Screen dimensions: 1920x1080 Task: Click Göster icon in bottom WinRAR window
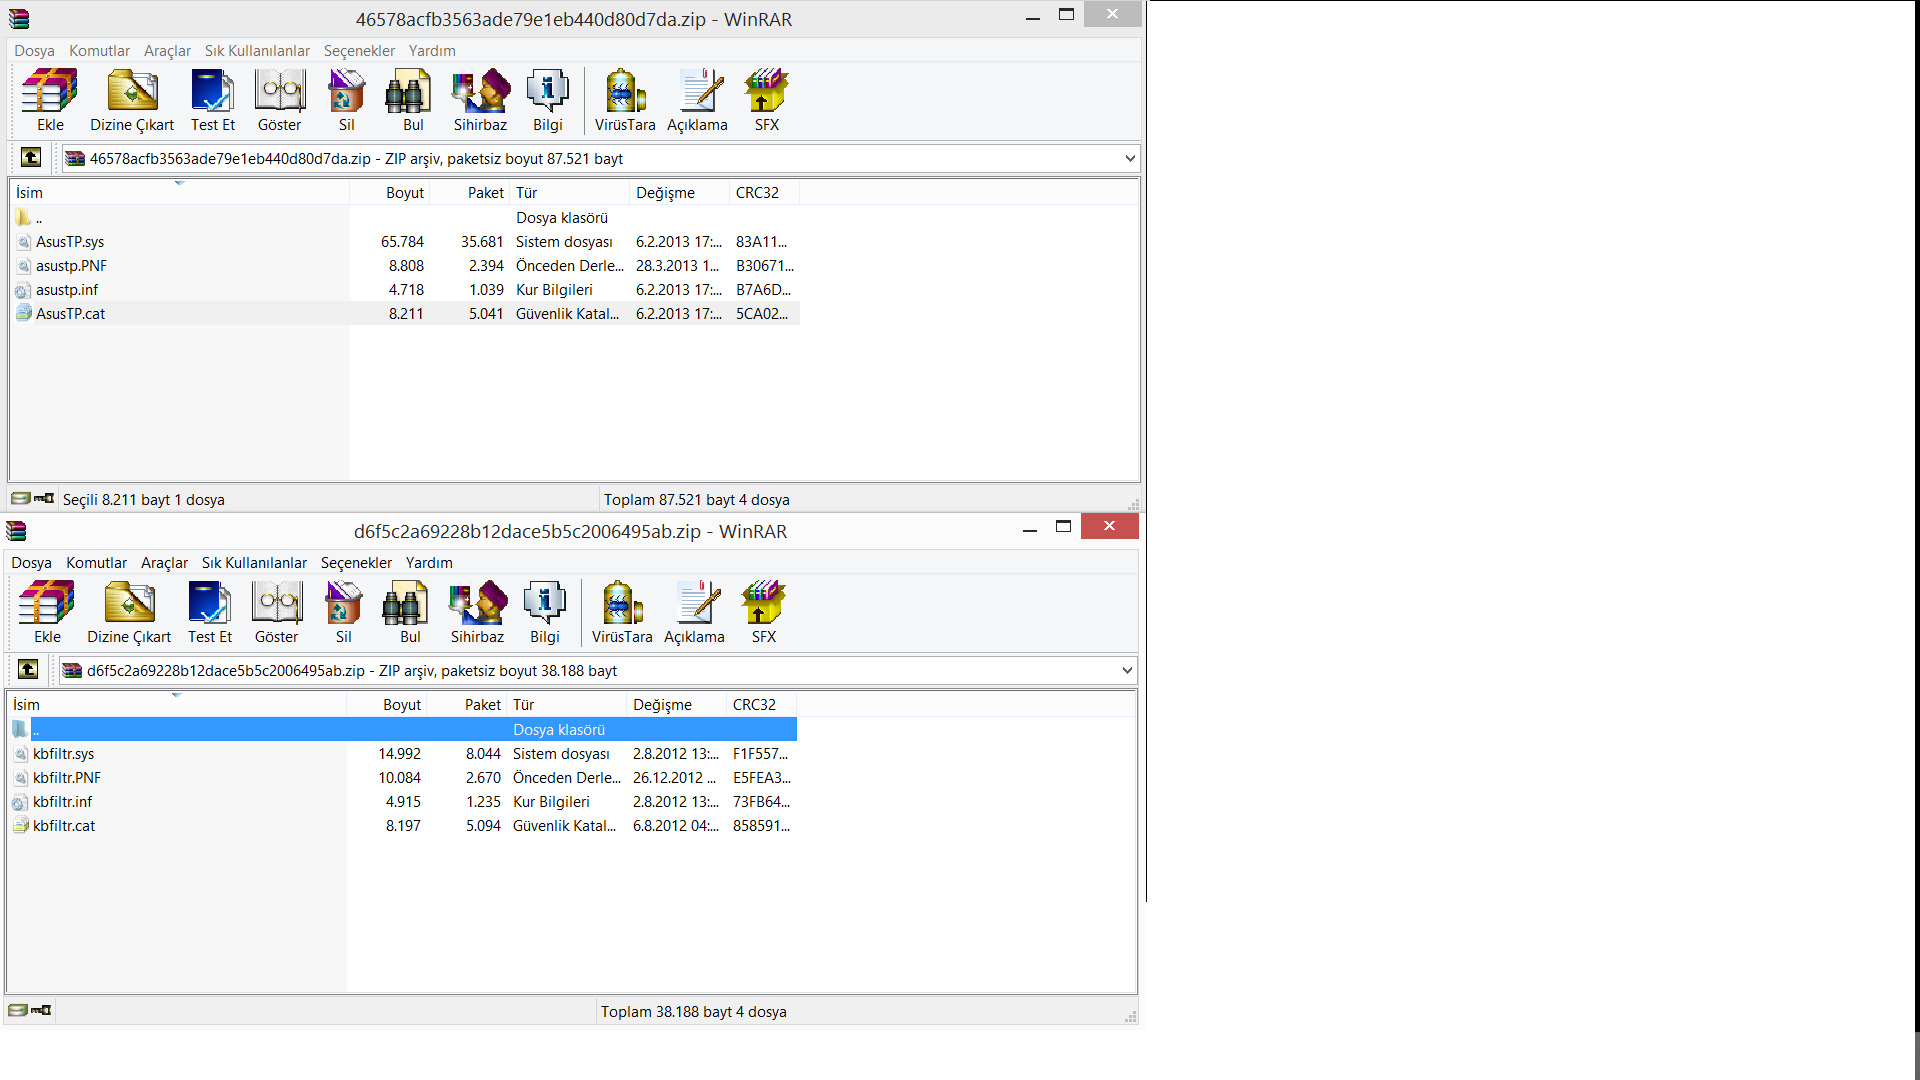277,612
